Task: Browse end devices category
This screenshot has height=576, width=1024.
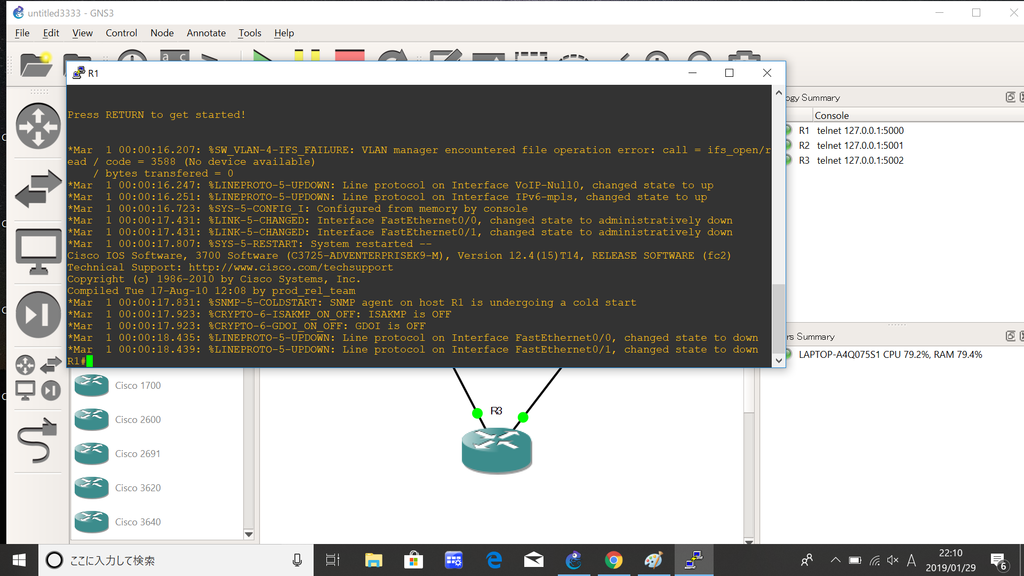Action: point(38,251)
